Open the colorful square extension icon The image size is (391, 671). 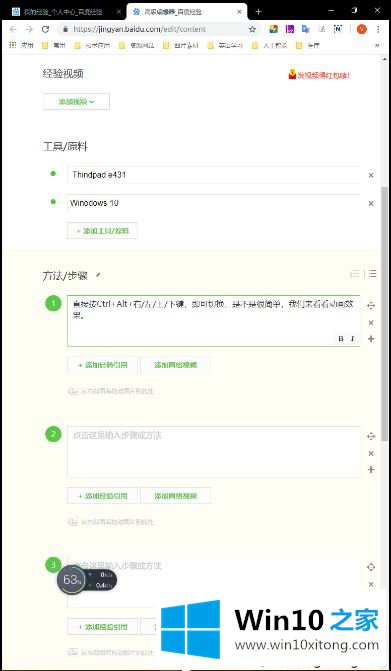[274, 29]
